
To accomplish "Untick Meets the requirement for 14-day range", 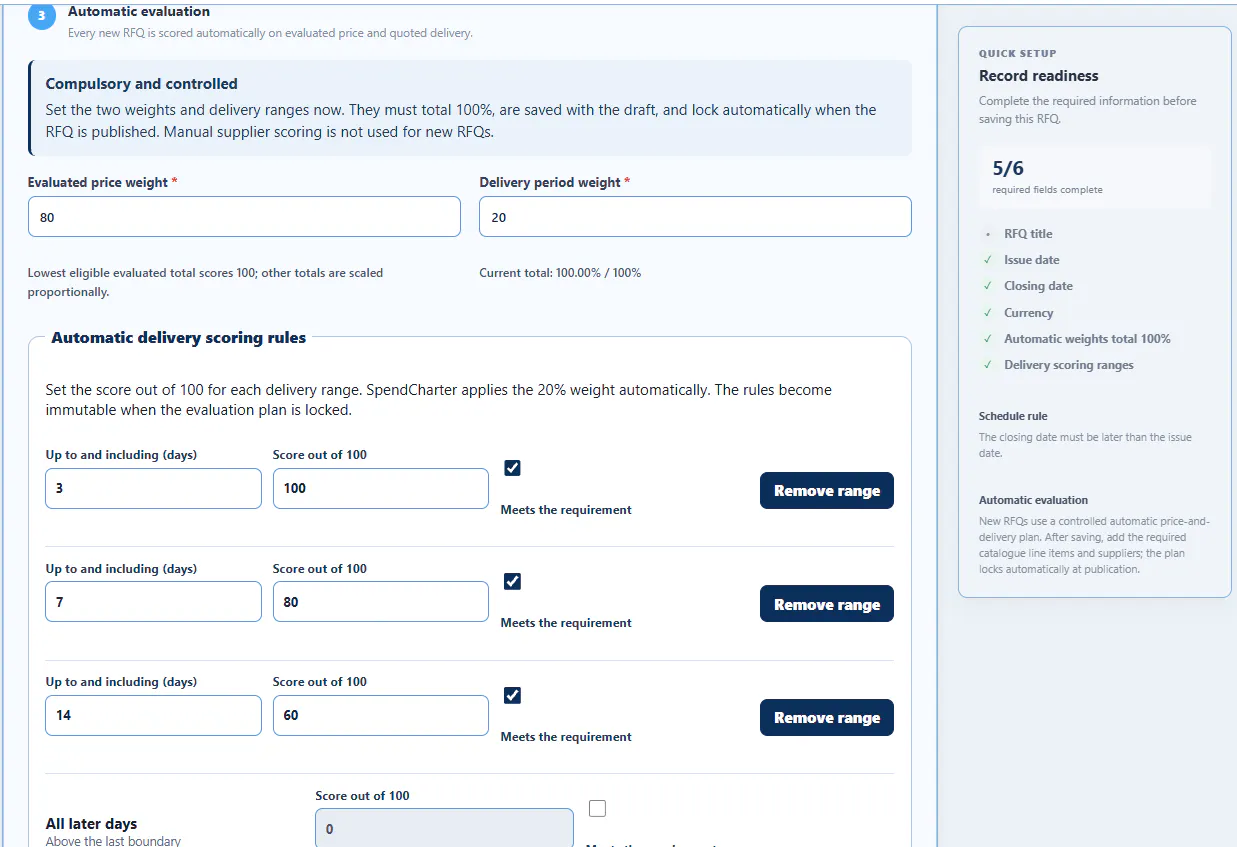I will pyautogui.click(x=513, y=695).
